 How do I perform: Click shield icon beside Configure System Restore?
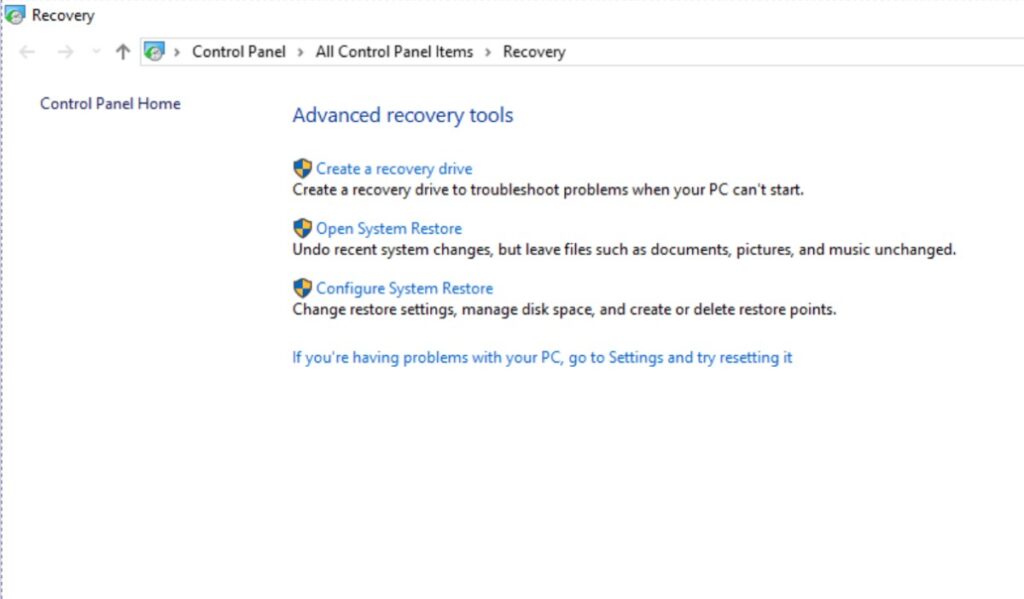pos(302,288)
